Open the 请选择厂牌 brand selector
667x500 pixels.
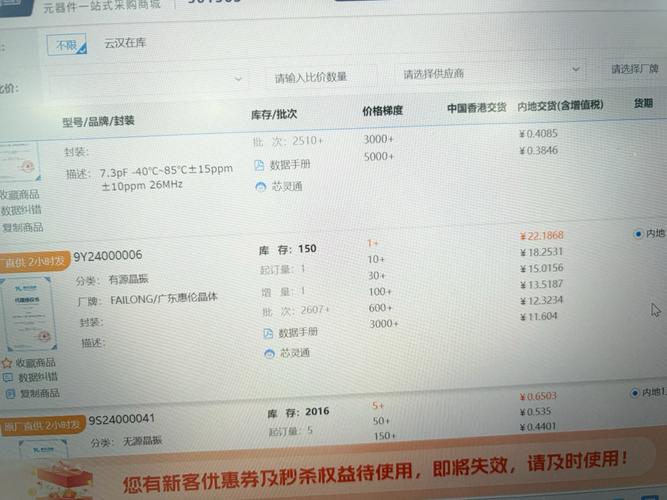point(634,69)
